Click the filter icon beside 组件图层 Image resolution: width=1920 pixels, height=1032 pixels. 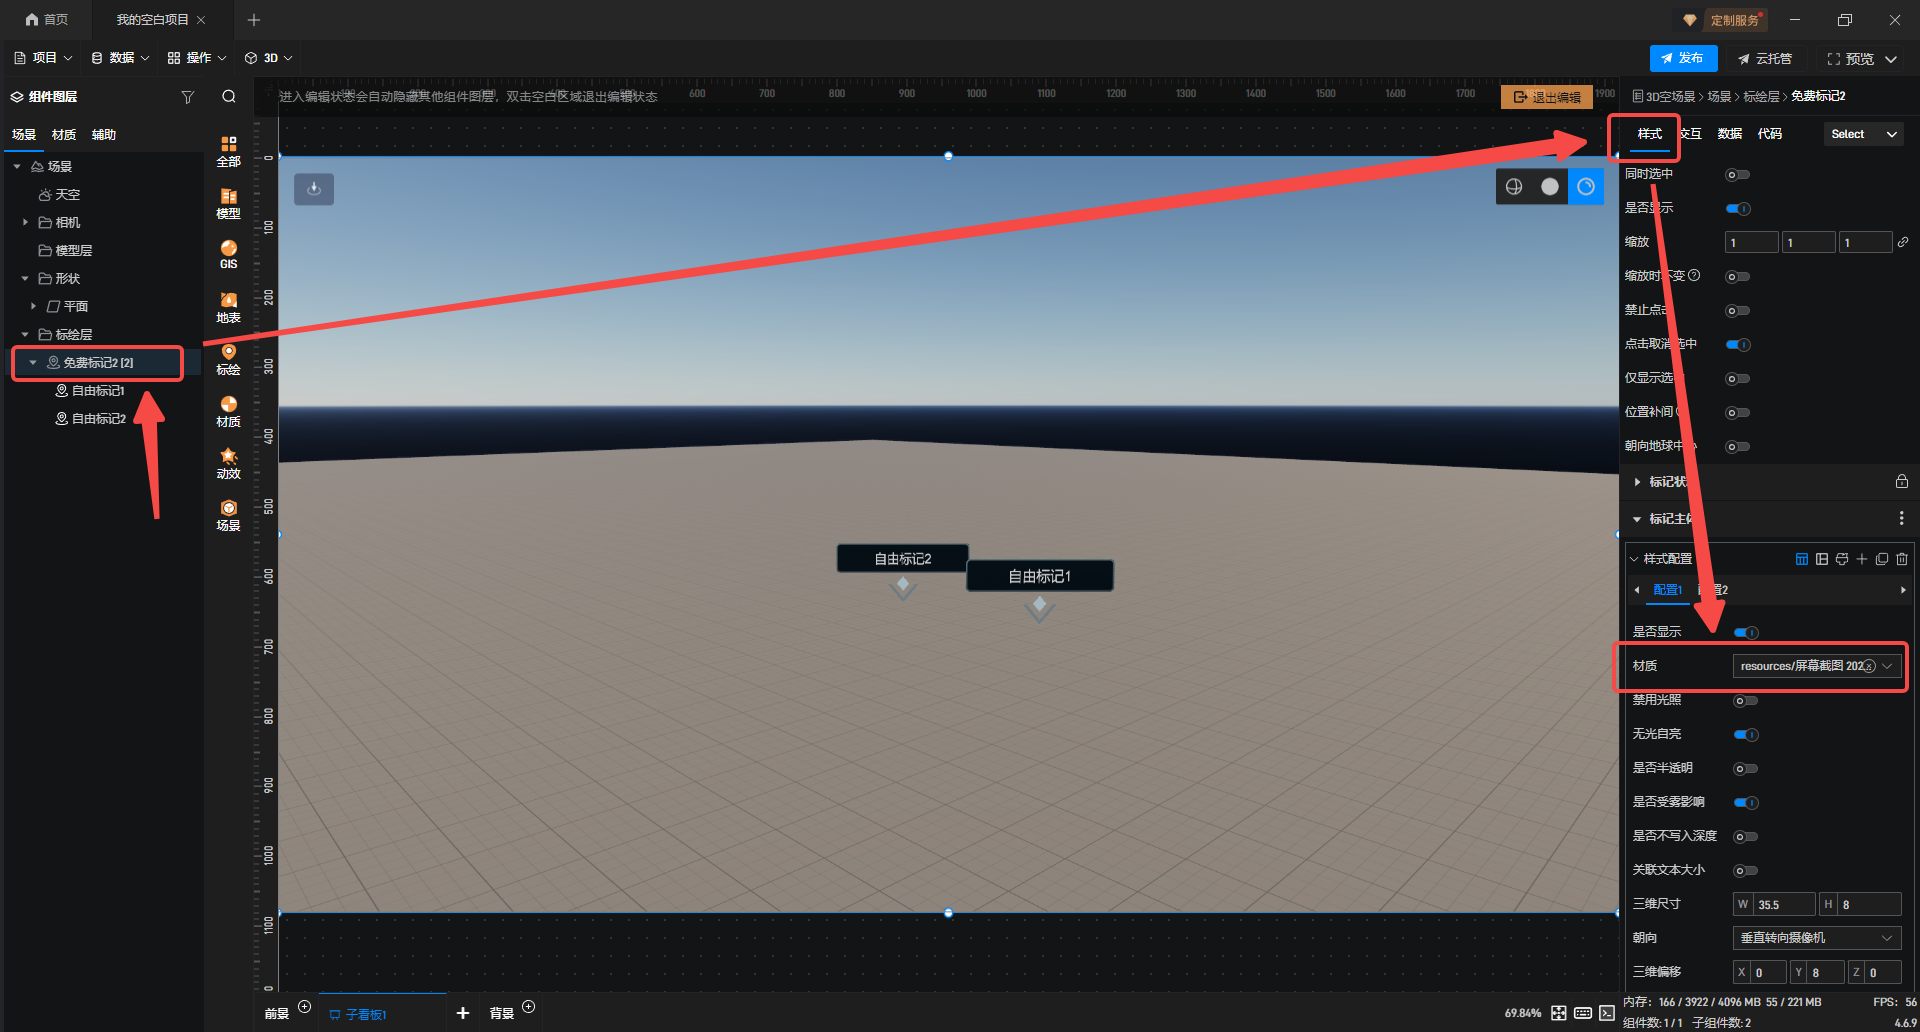point(187,97)
